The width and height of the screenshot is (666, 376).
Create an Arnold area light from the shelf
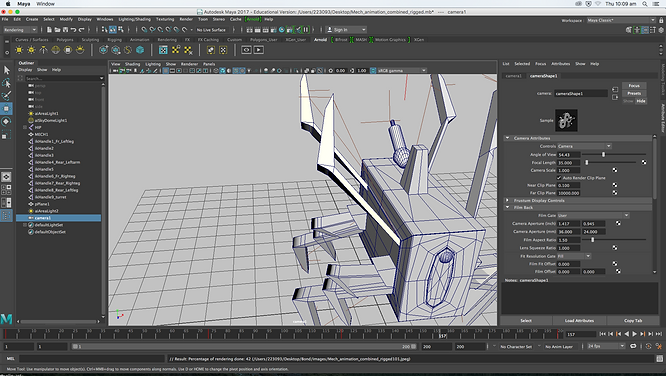(x=19, y=50)
